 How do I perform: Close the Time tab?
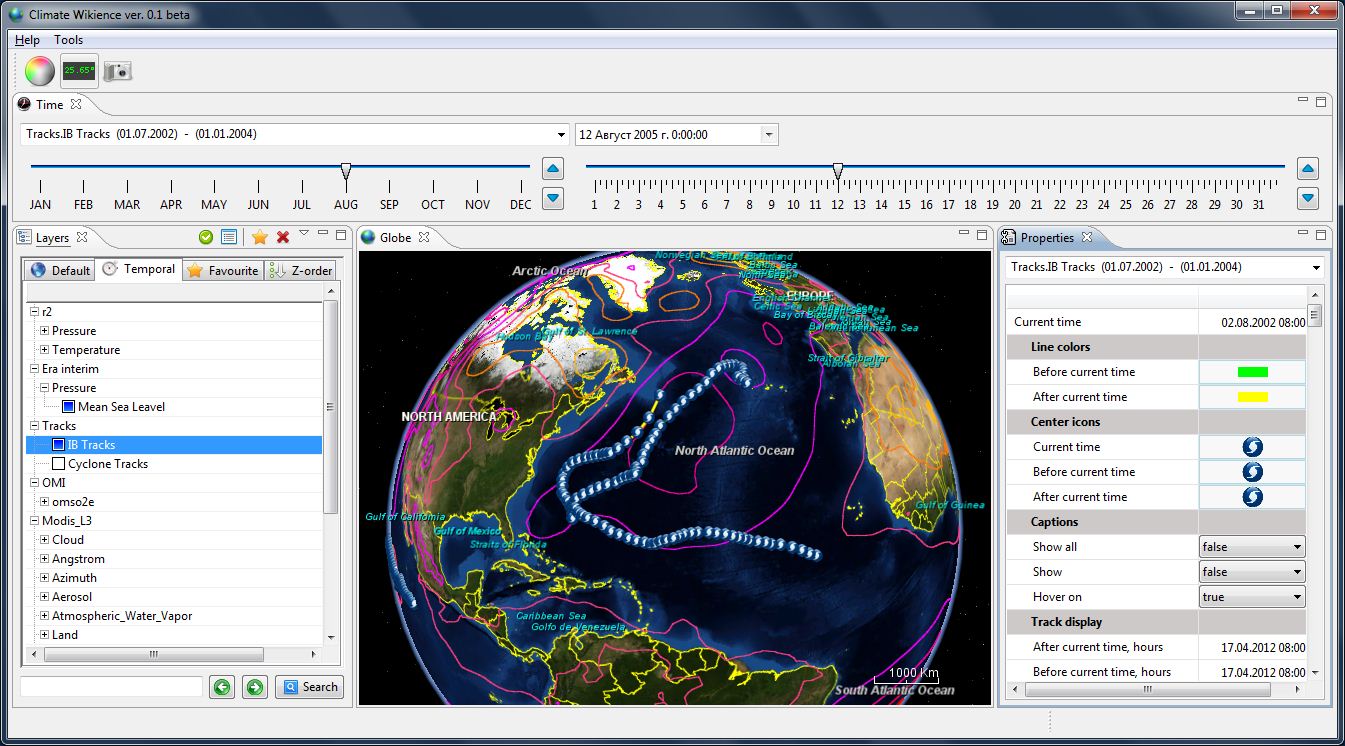76,104
